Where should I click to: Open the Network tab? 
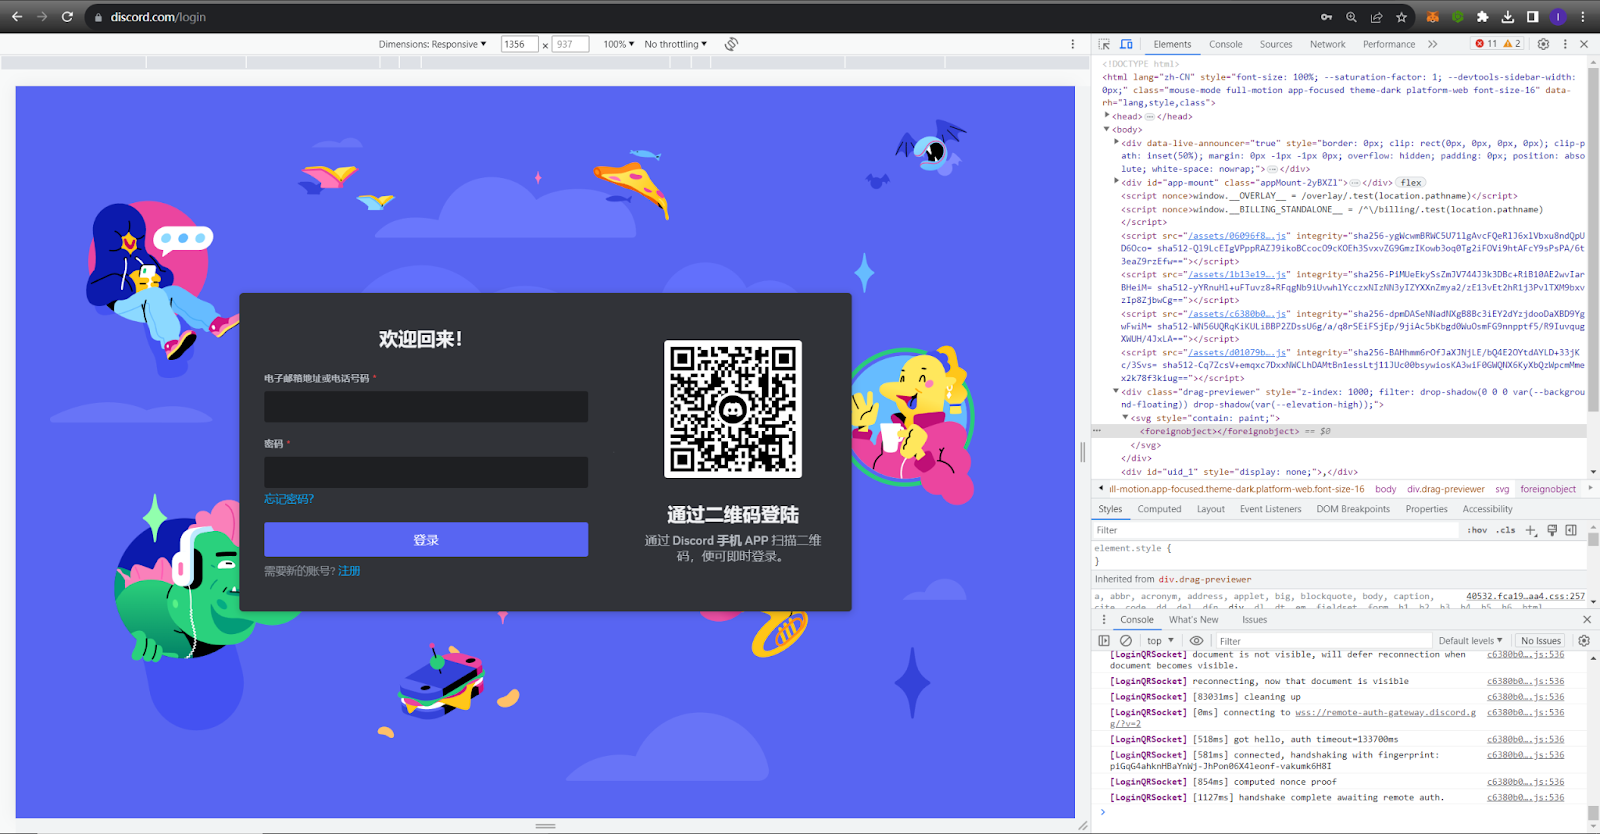1327,44
